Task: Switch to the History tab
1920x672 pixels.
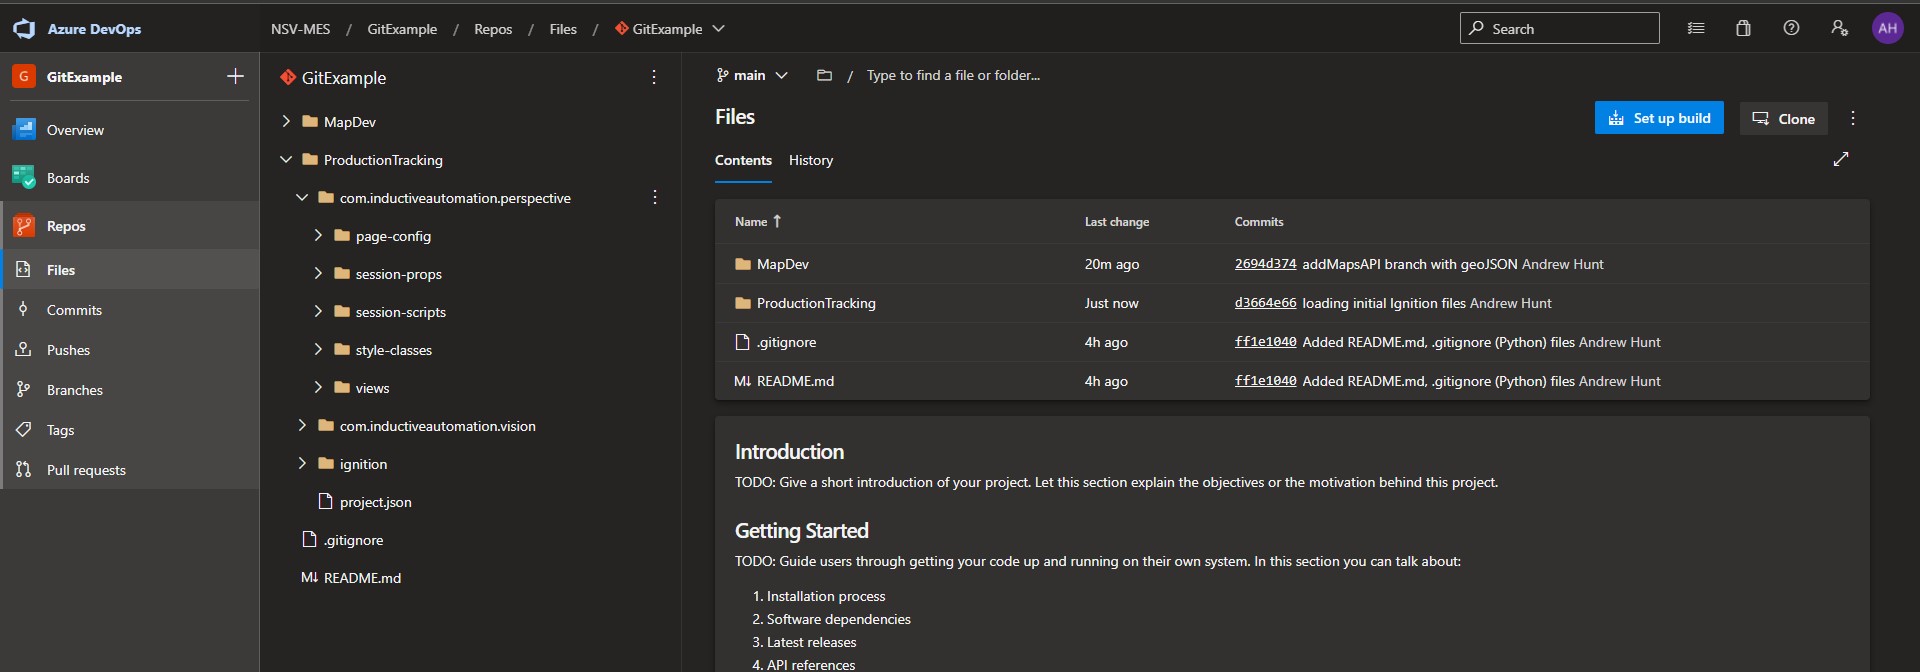Action: pos(811,160)
